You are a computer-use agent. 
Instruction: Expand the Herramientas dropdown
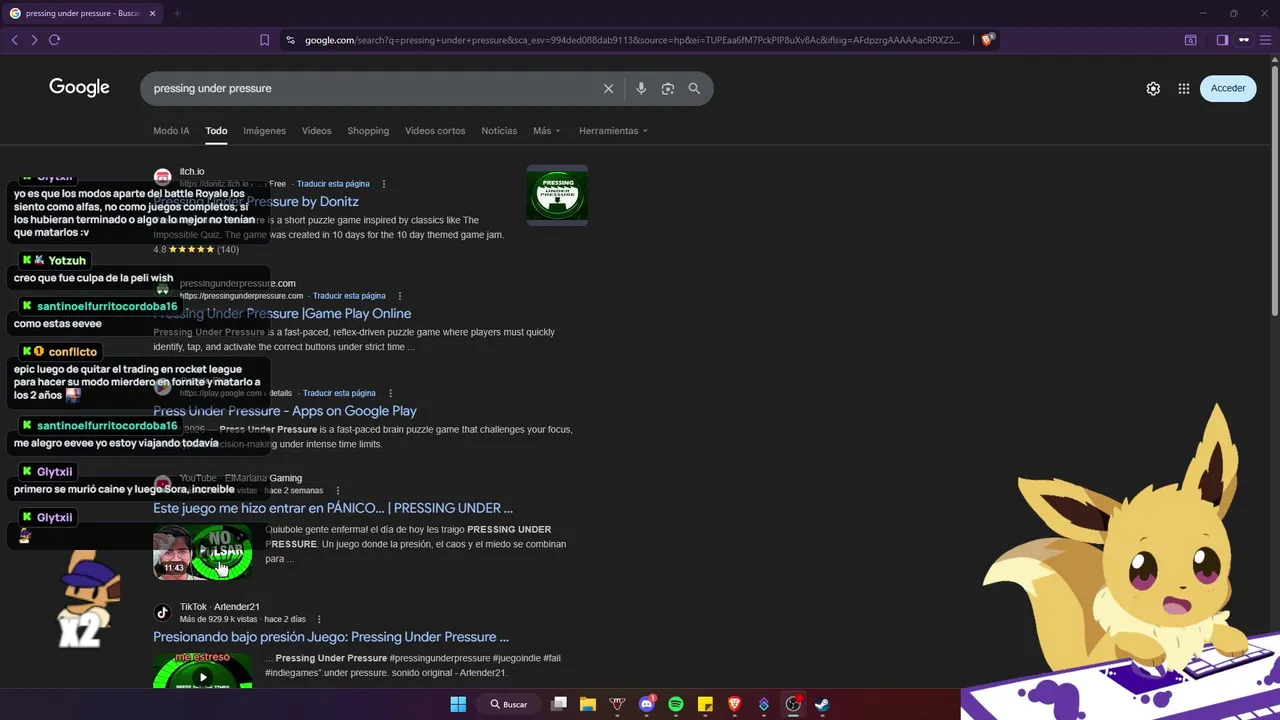click(x=613, y=131)
